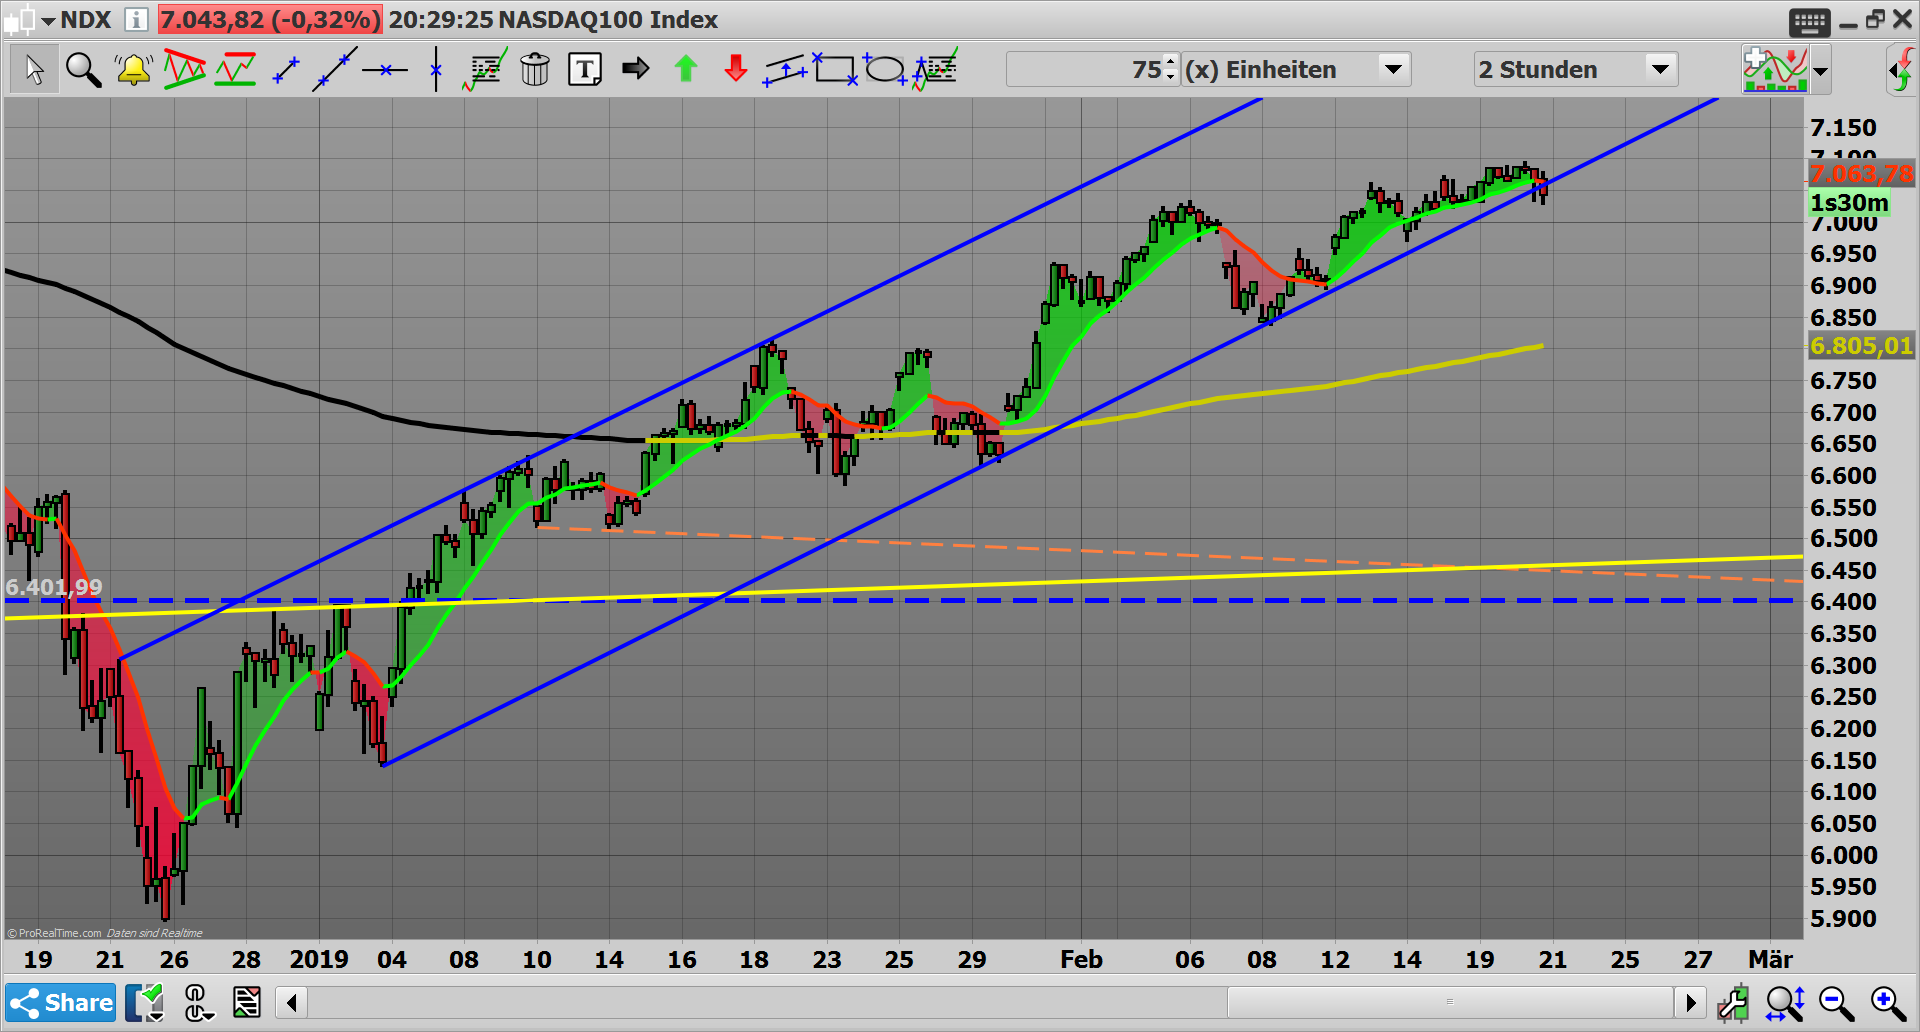This screenshot has height=1032, width=1920.
Task: Click the 20:29:25 time text
Action: [x=439, y=20]
